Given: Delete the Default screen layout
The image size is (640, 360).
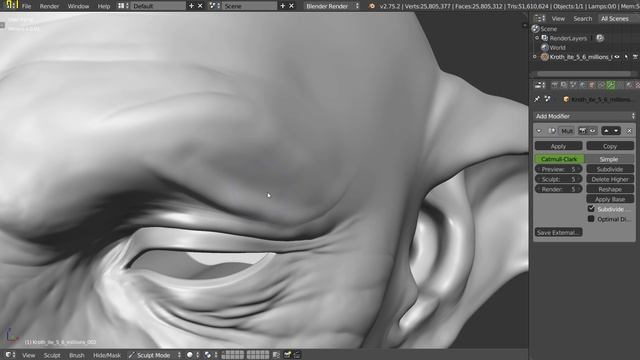Looking at the screenshot, I should coord(200,6).
